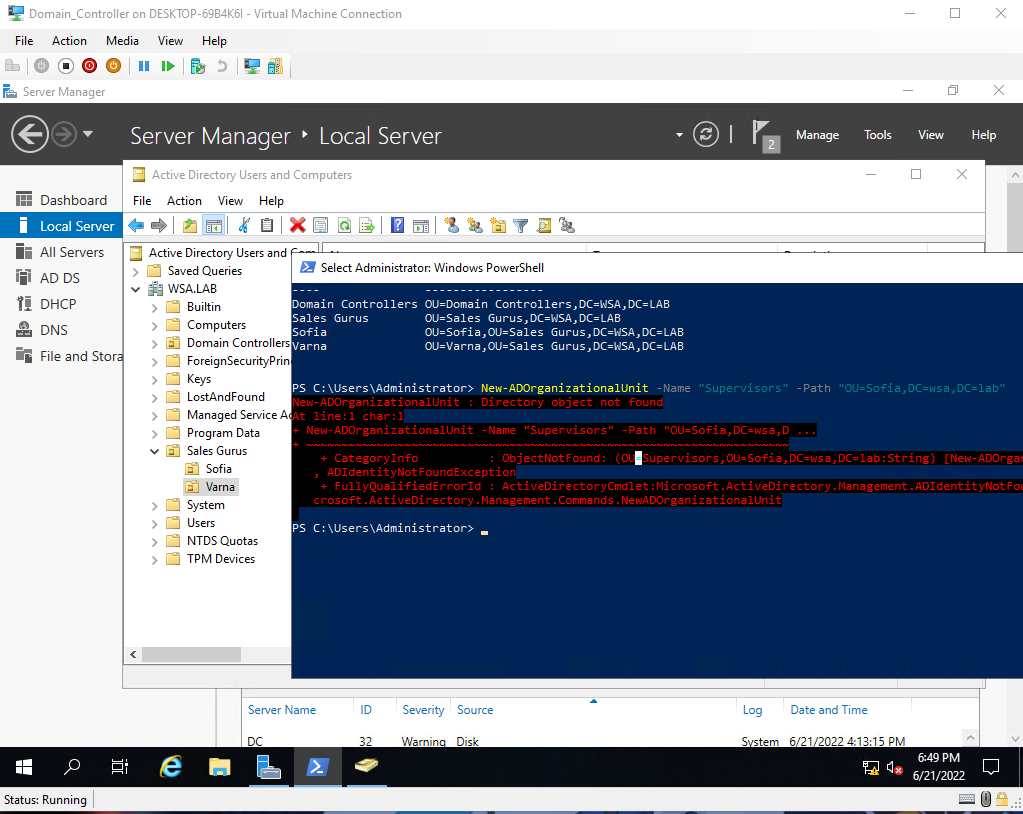Screen dimensions: 1023x814
Task: Click the green VM Reset play icon
Action: click(168, 66)
